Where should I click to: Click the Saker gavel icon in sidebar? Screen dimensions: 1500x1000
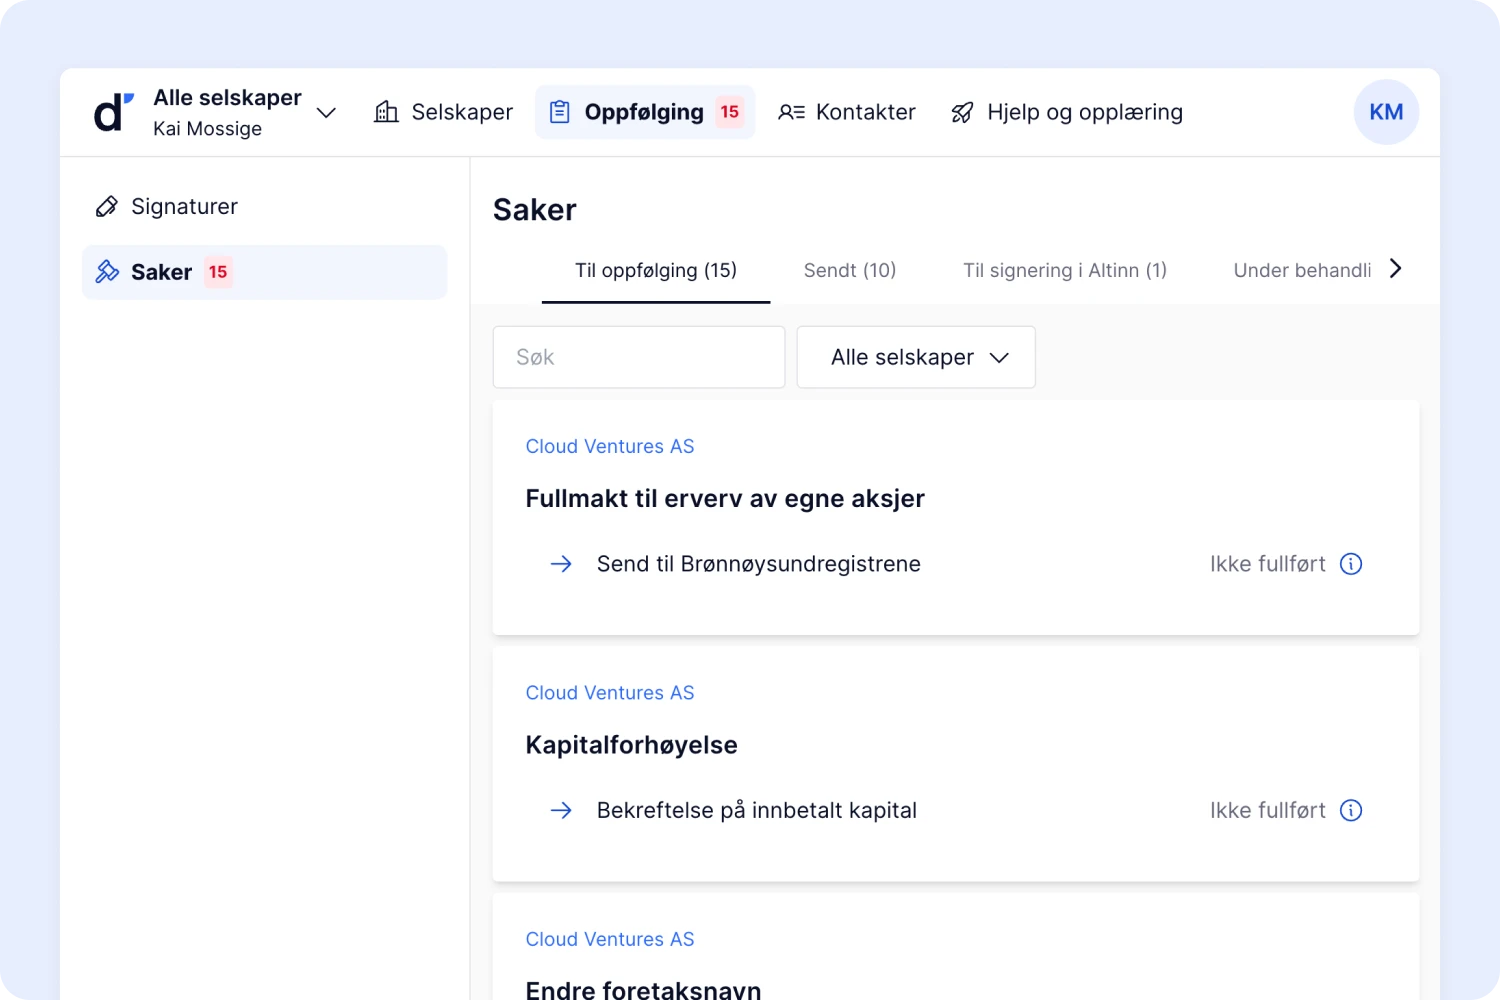[107, 272]
